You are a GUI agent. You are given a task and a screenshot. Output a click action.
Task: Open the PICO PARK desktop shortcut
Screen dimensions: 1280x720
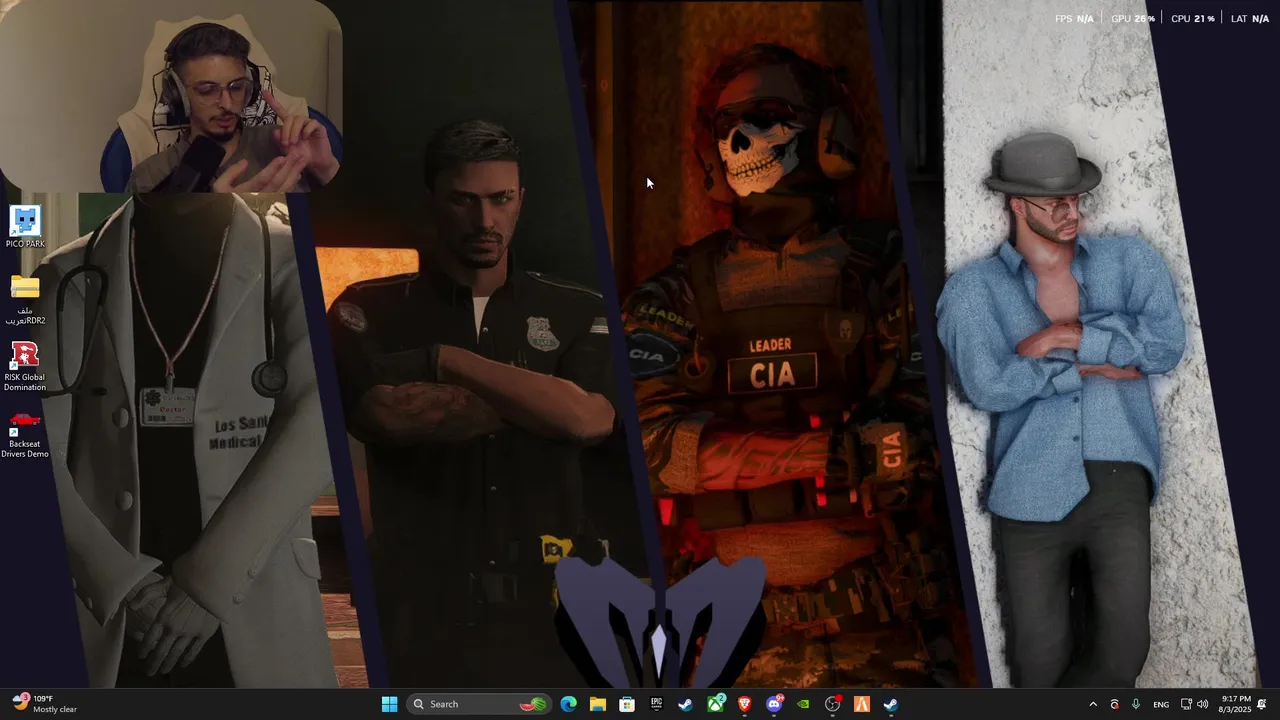point(25,227)
